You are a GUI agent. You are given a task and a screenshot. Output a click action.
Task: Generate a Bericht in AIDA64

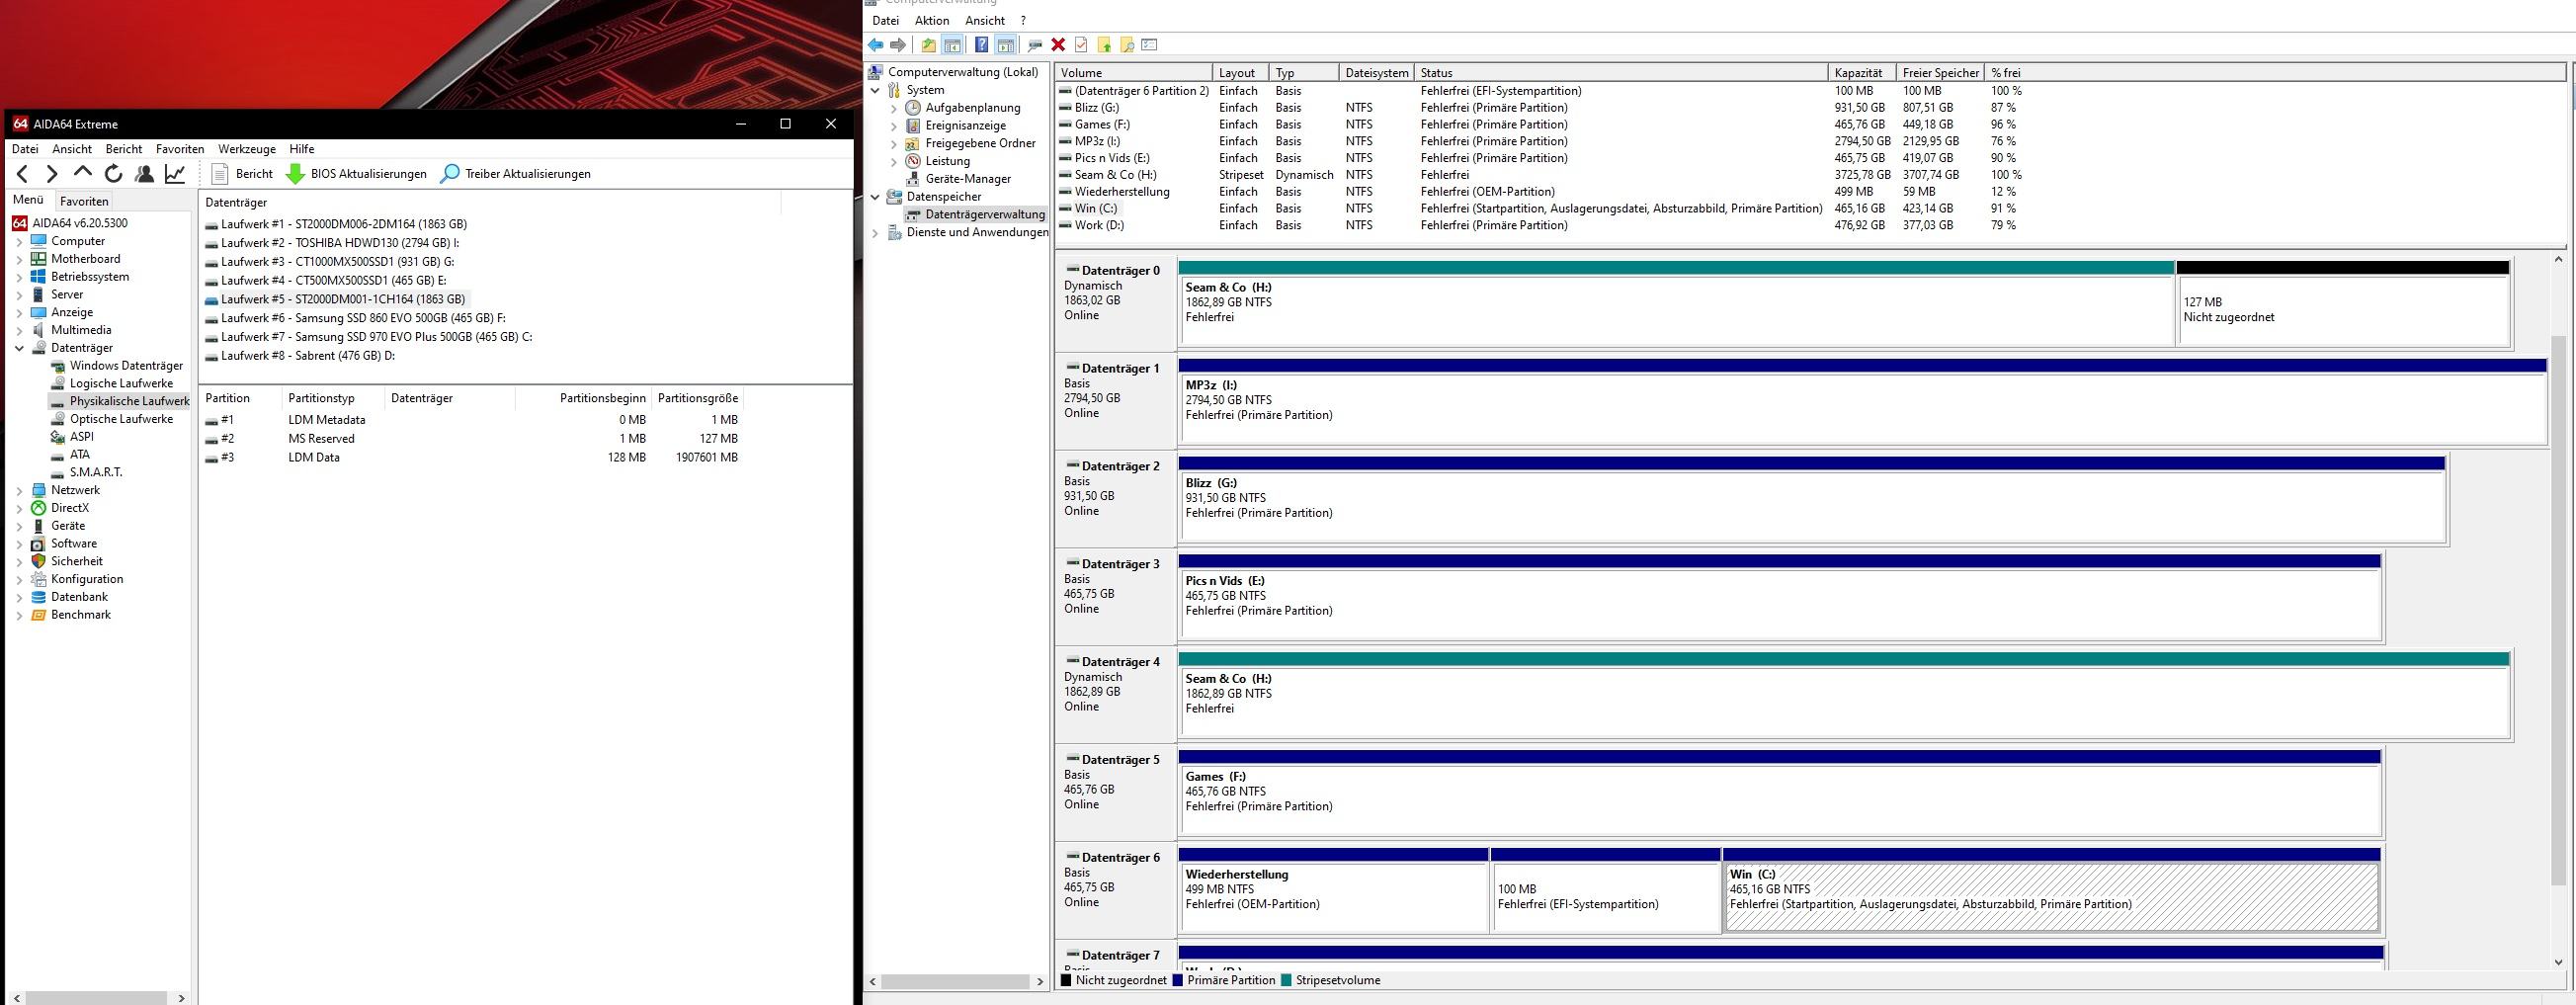242,174
